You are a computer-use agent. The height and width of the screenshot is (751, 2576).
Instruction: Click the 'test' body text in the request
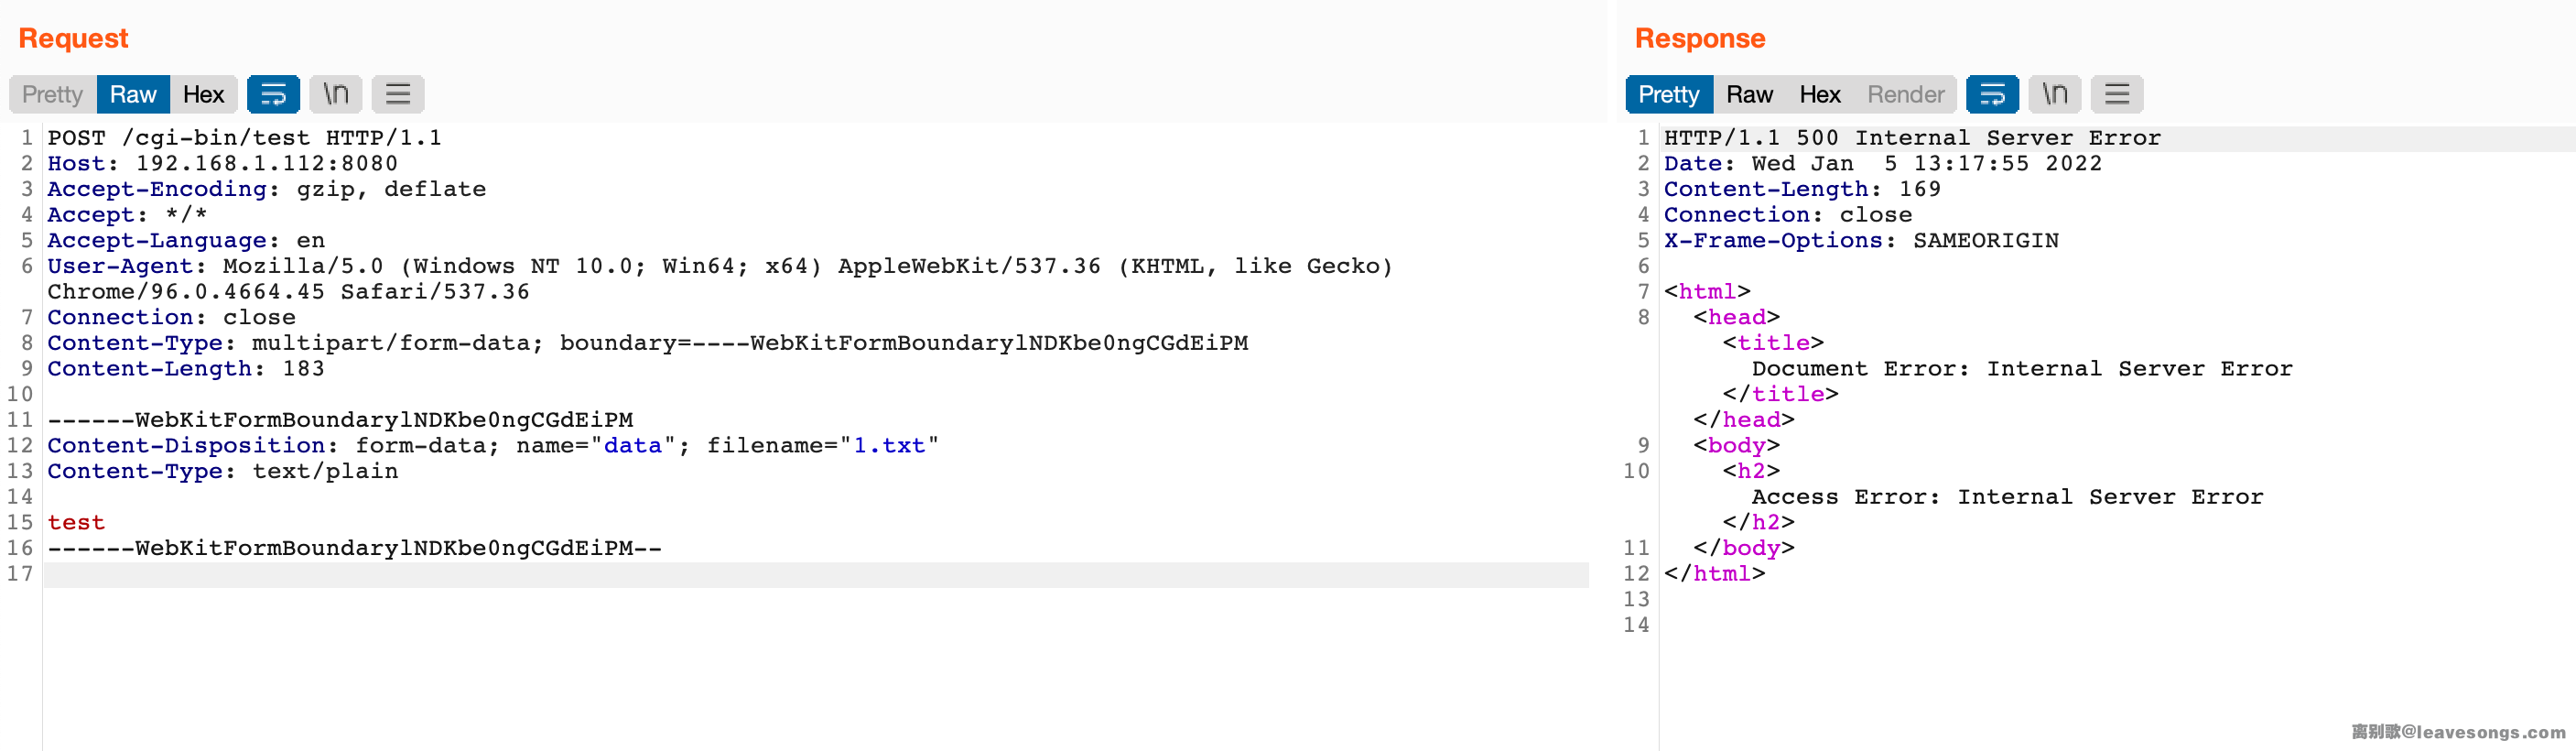76,523
